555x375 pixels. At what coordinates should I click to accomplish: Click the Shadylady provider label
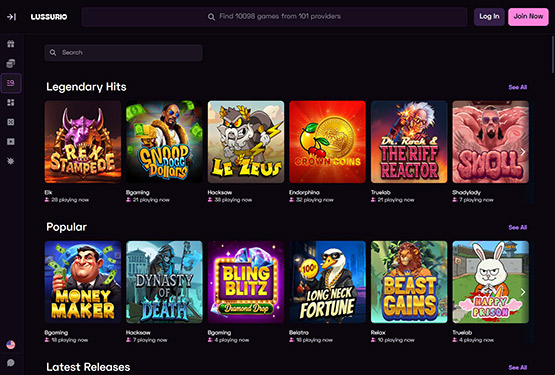click(466, 192)
